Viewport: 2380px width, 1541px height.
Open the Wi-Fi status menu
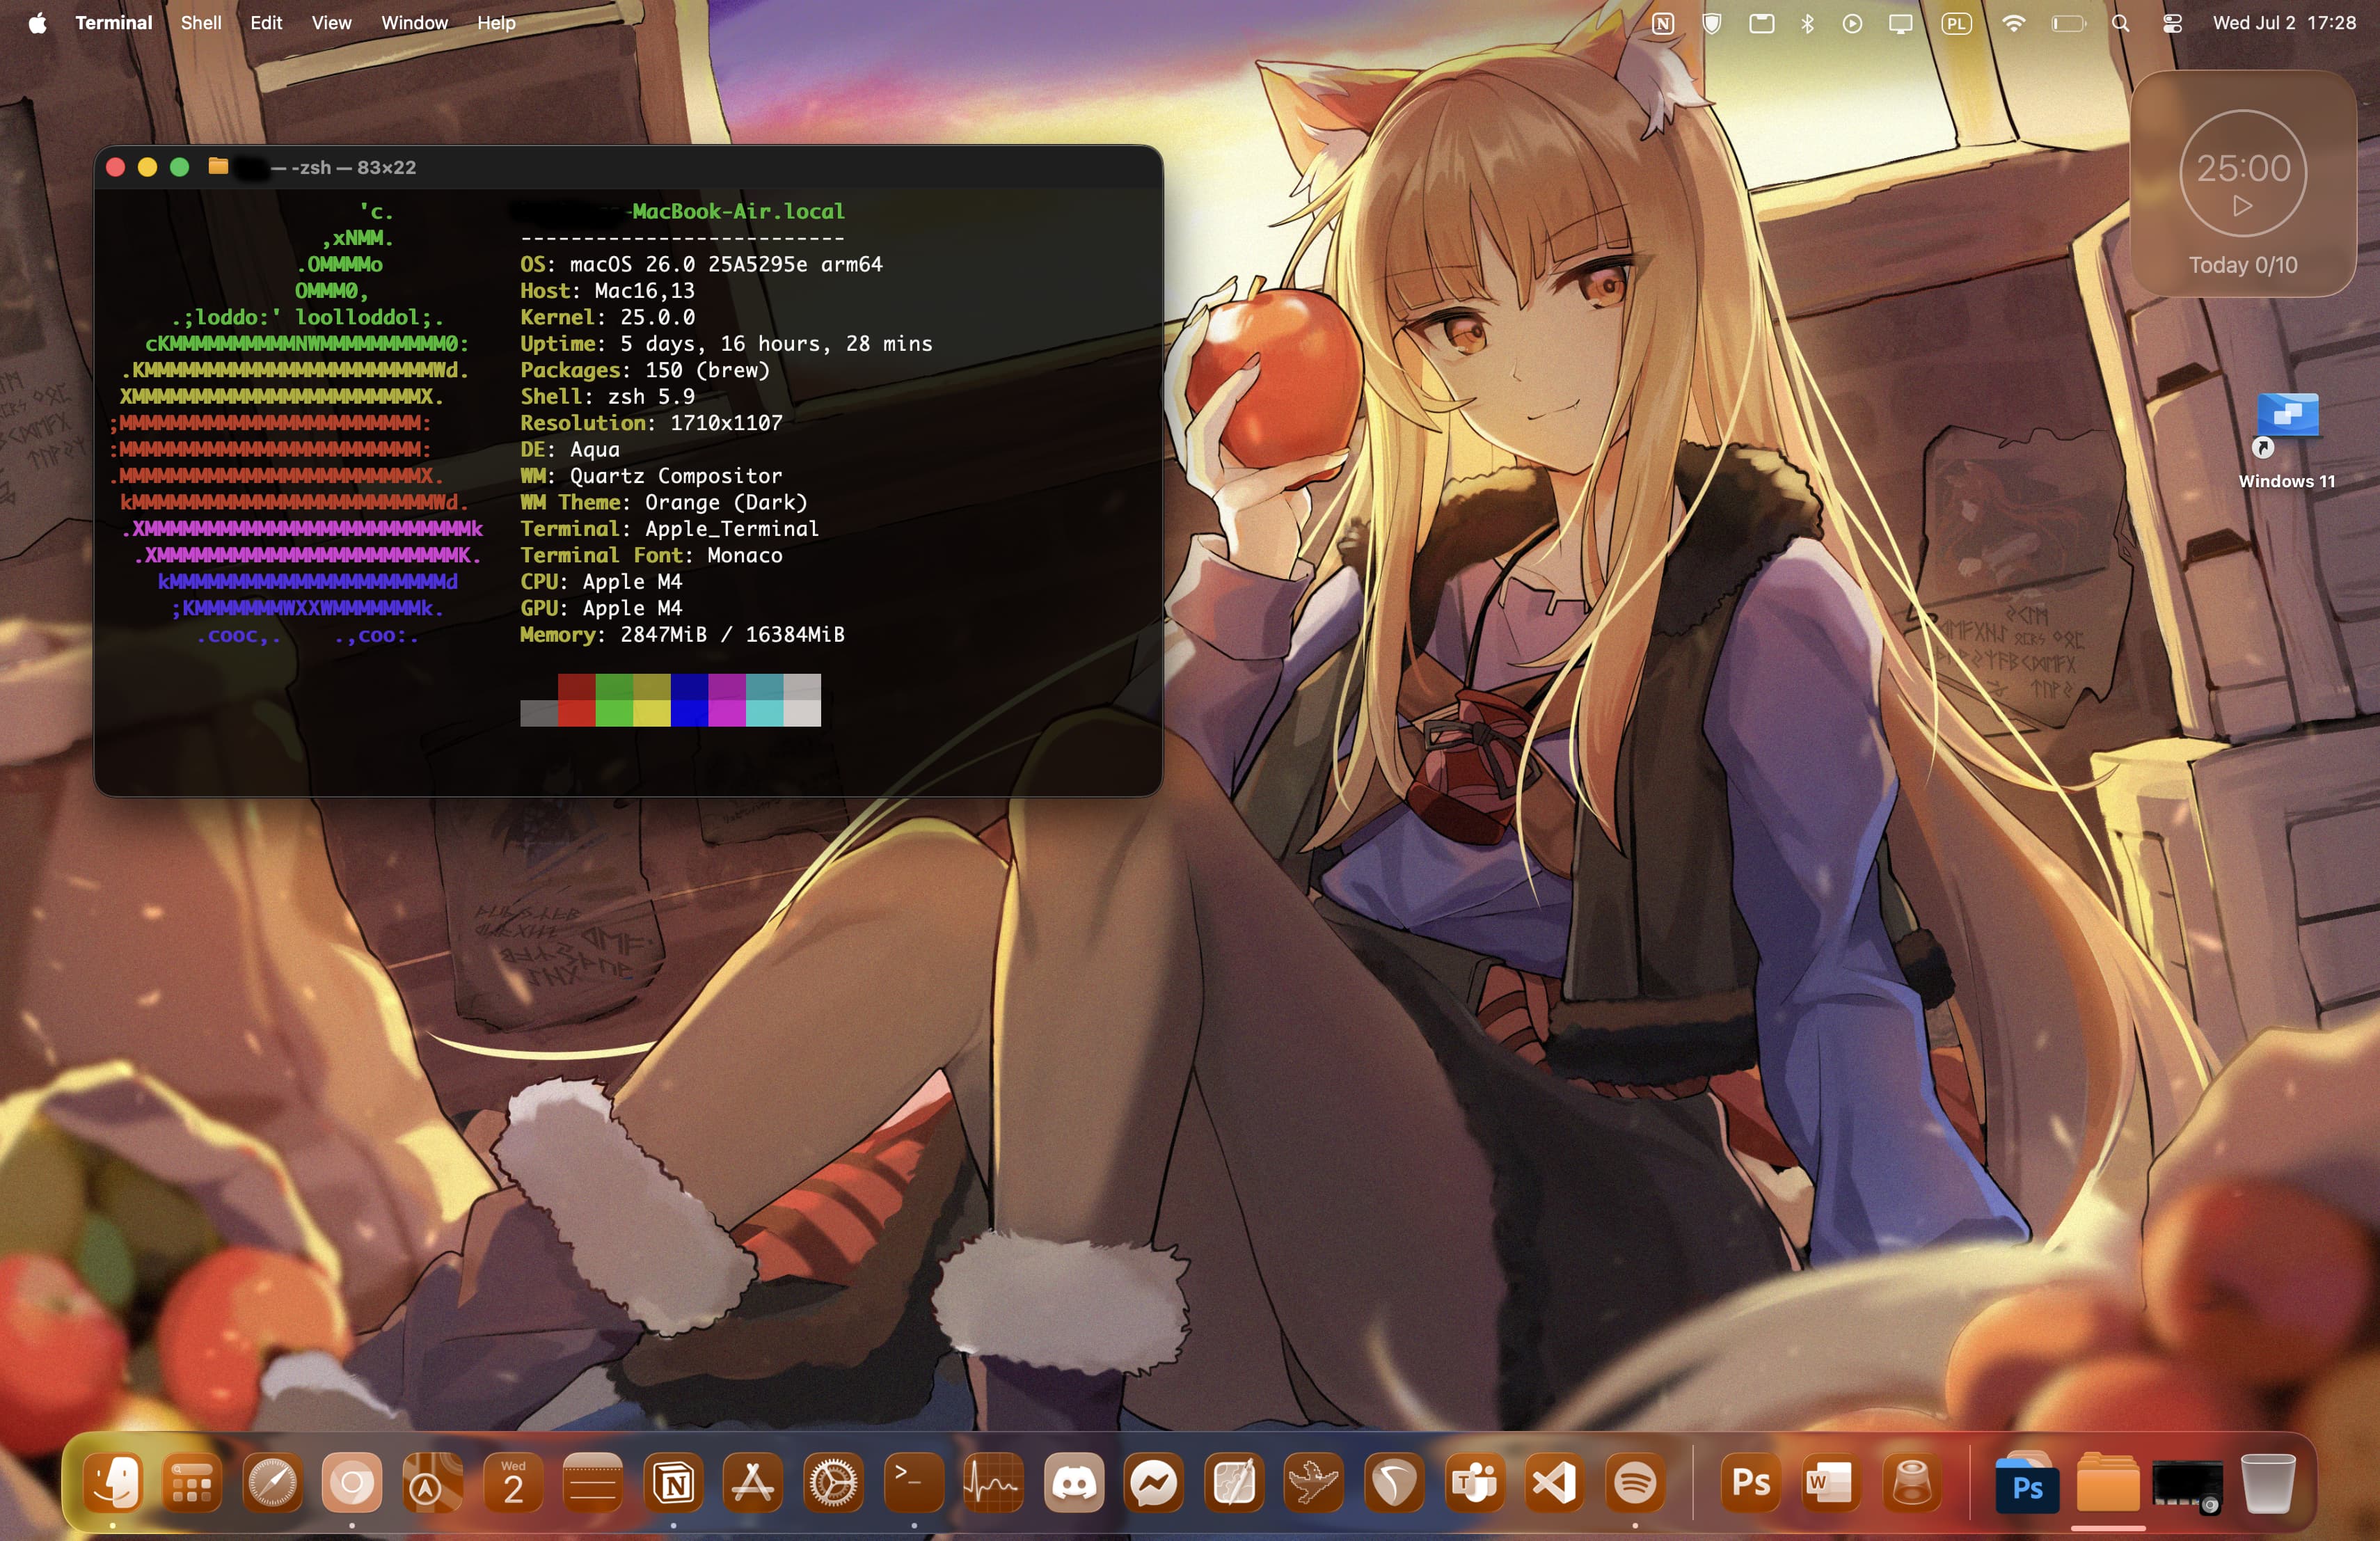click(x=2014, y=23)
